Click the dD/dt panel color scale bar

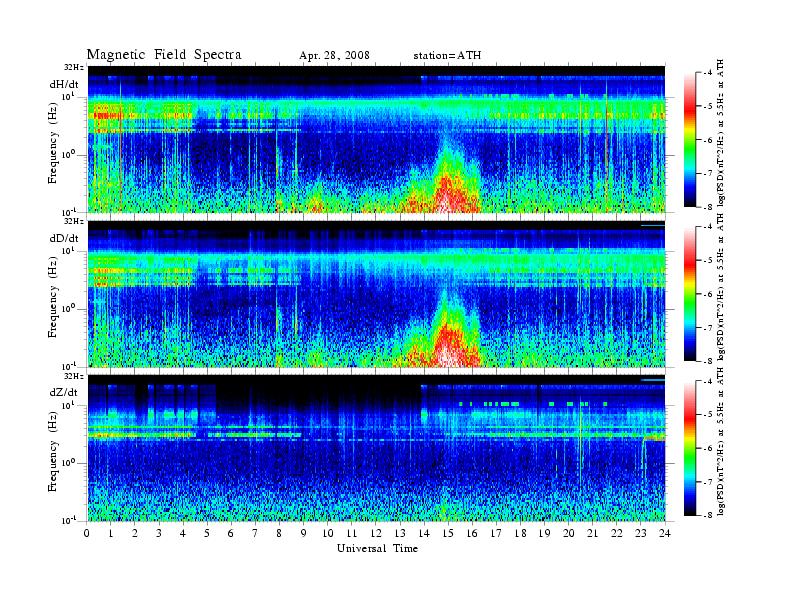(690, 294)
